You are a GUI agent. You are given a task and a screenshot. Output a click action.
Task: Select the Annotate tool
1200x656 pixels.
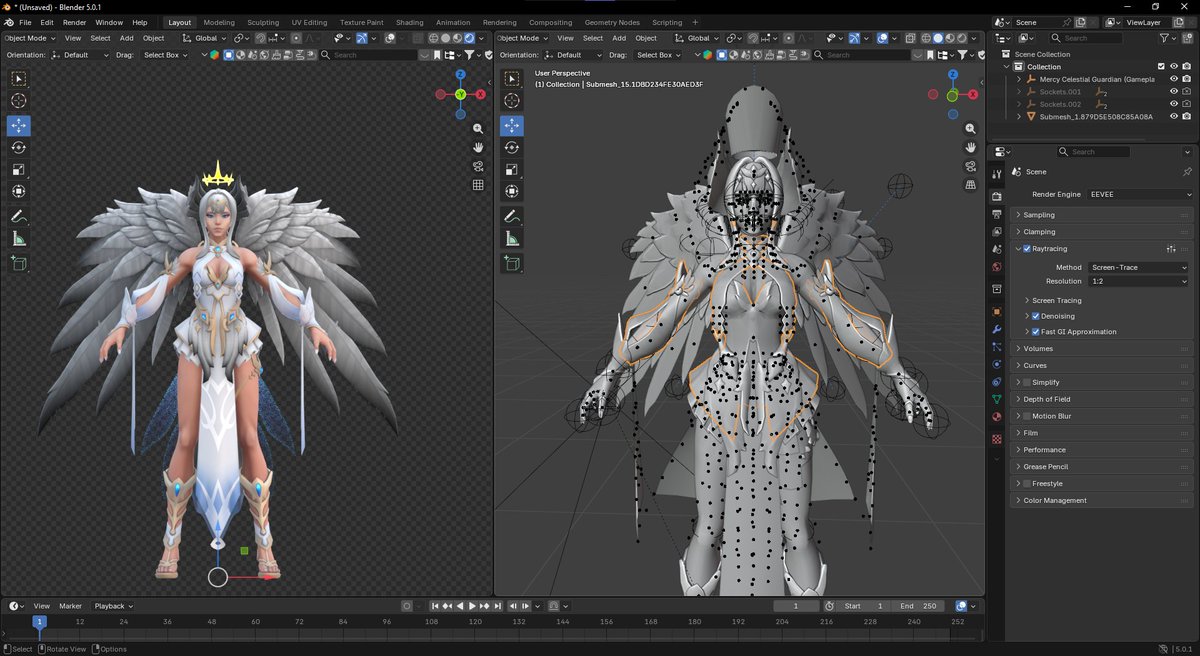pyautogui.click(x=18, y=217)
